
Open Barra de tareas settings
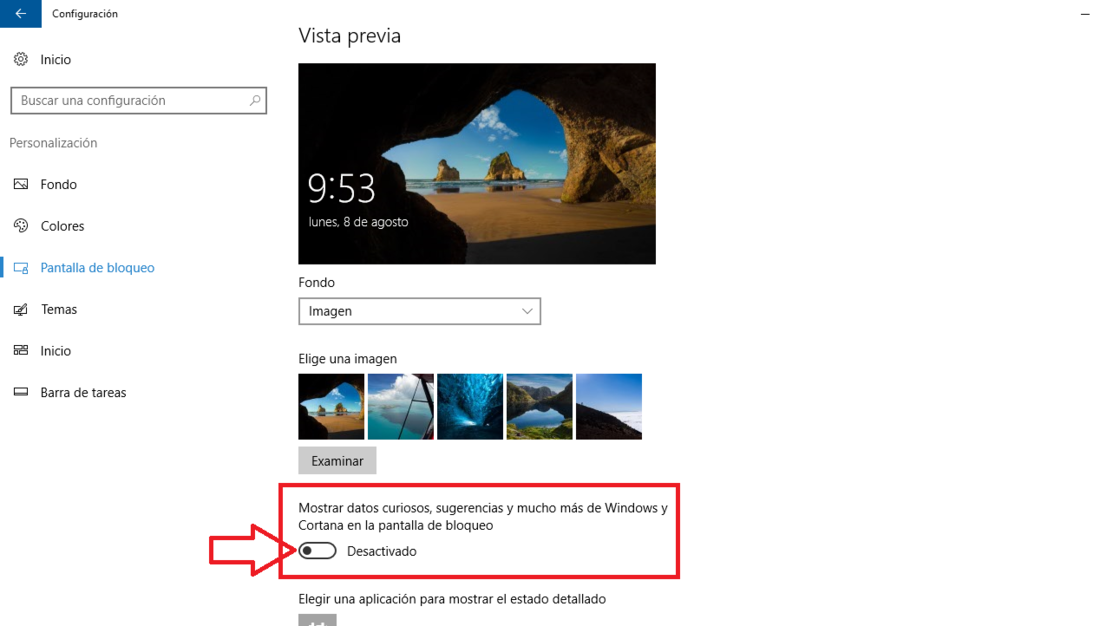click(x=83, y=392)
